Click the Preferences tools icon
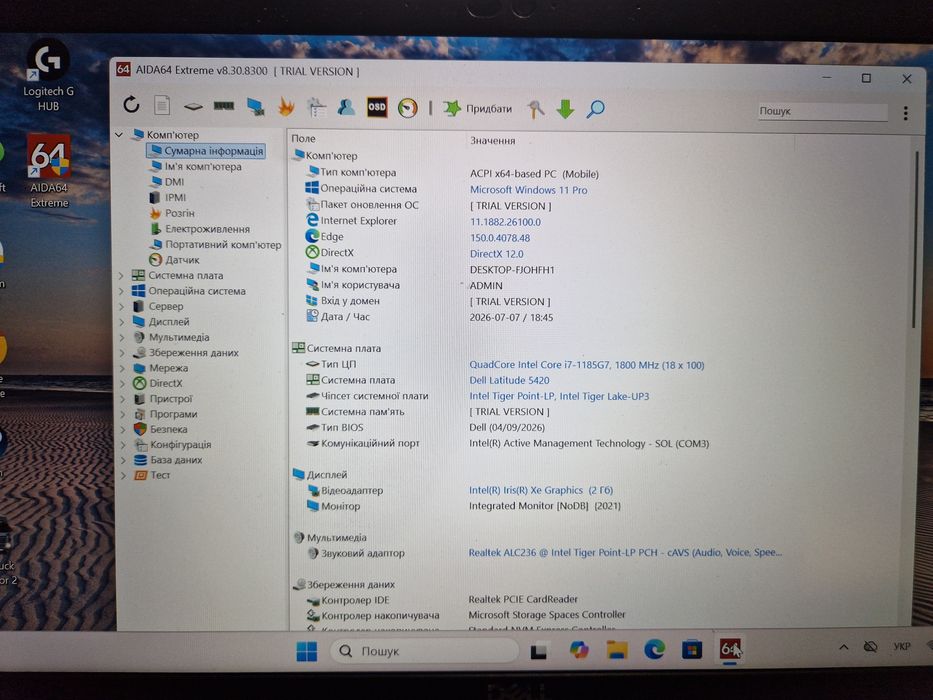The width and height of the screenshot is (933, 700). pos(536,109)
